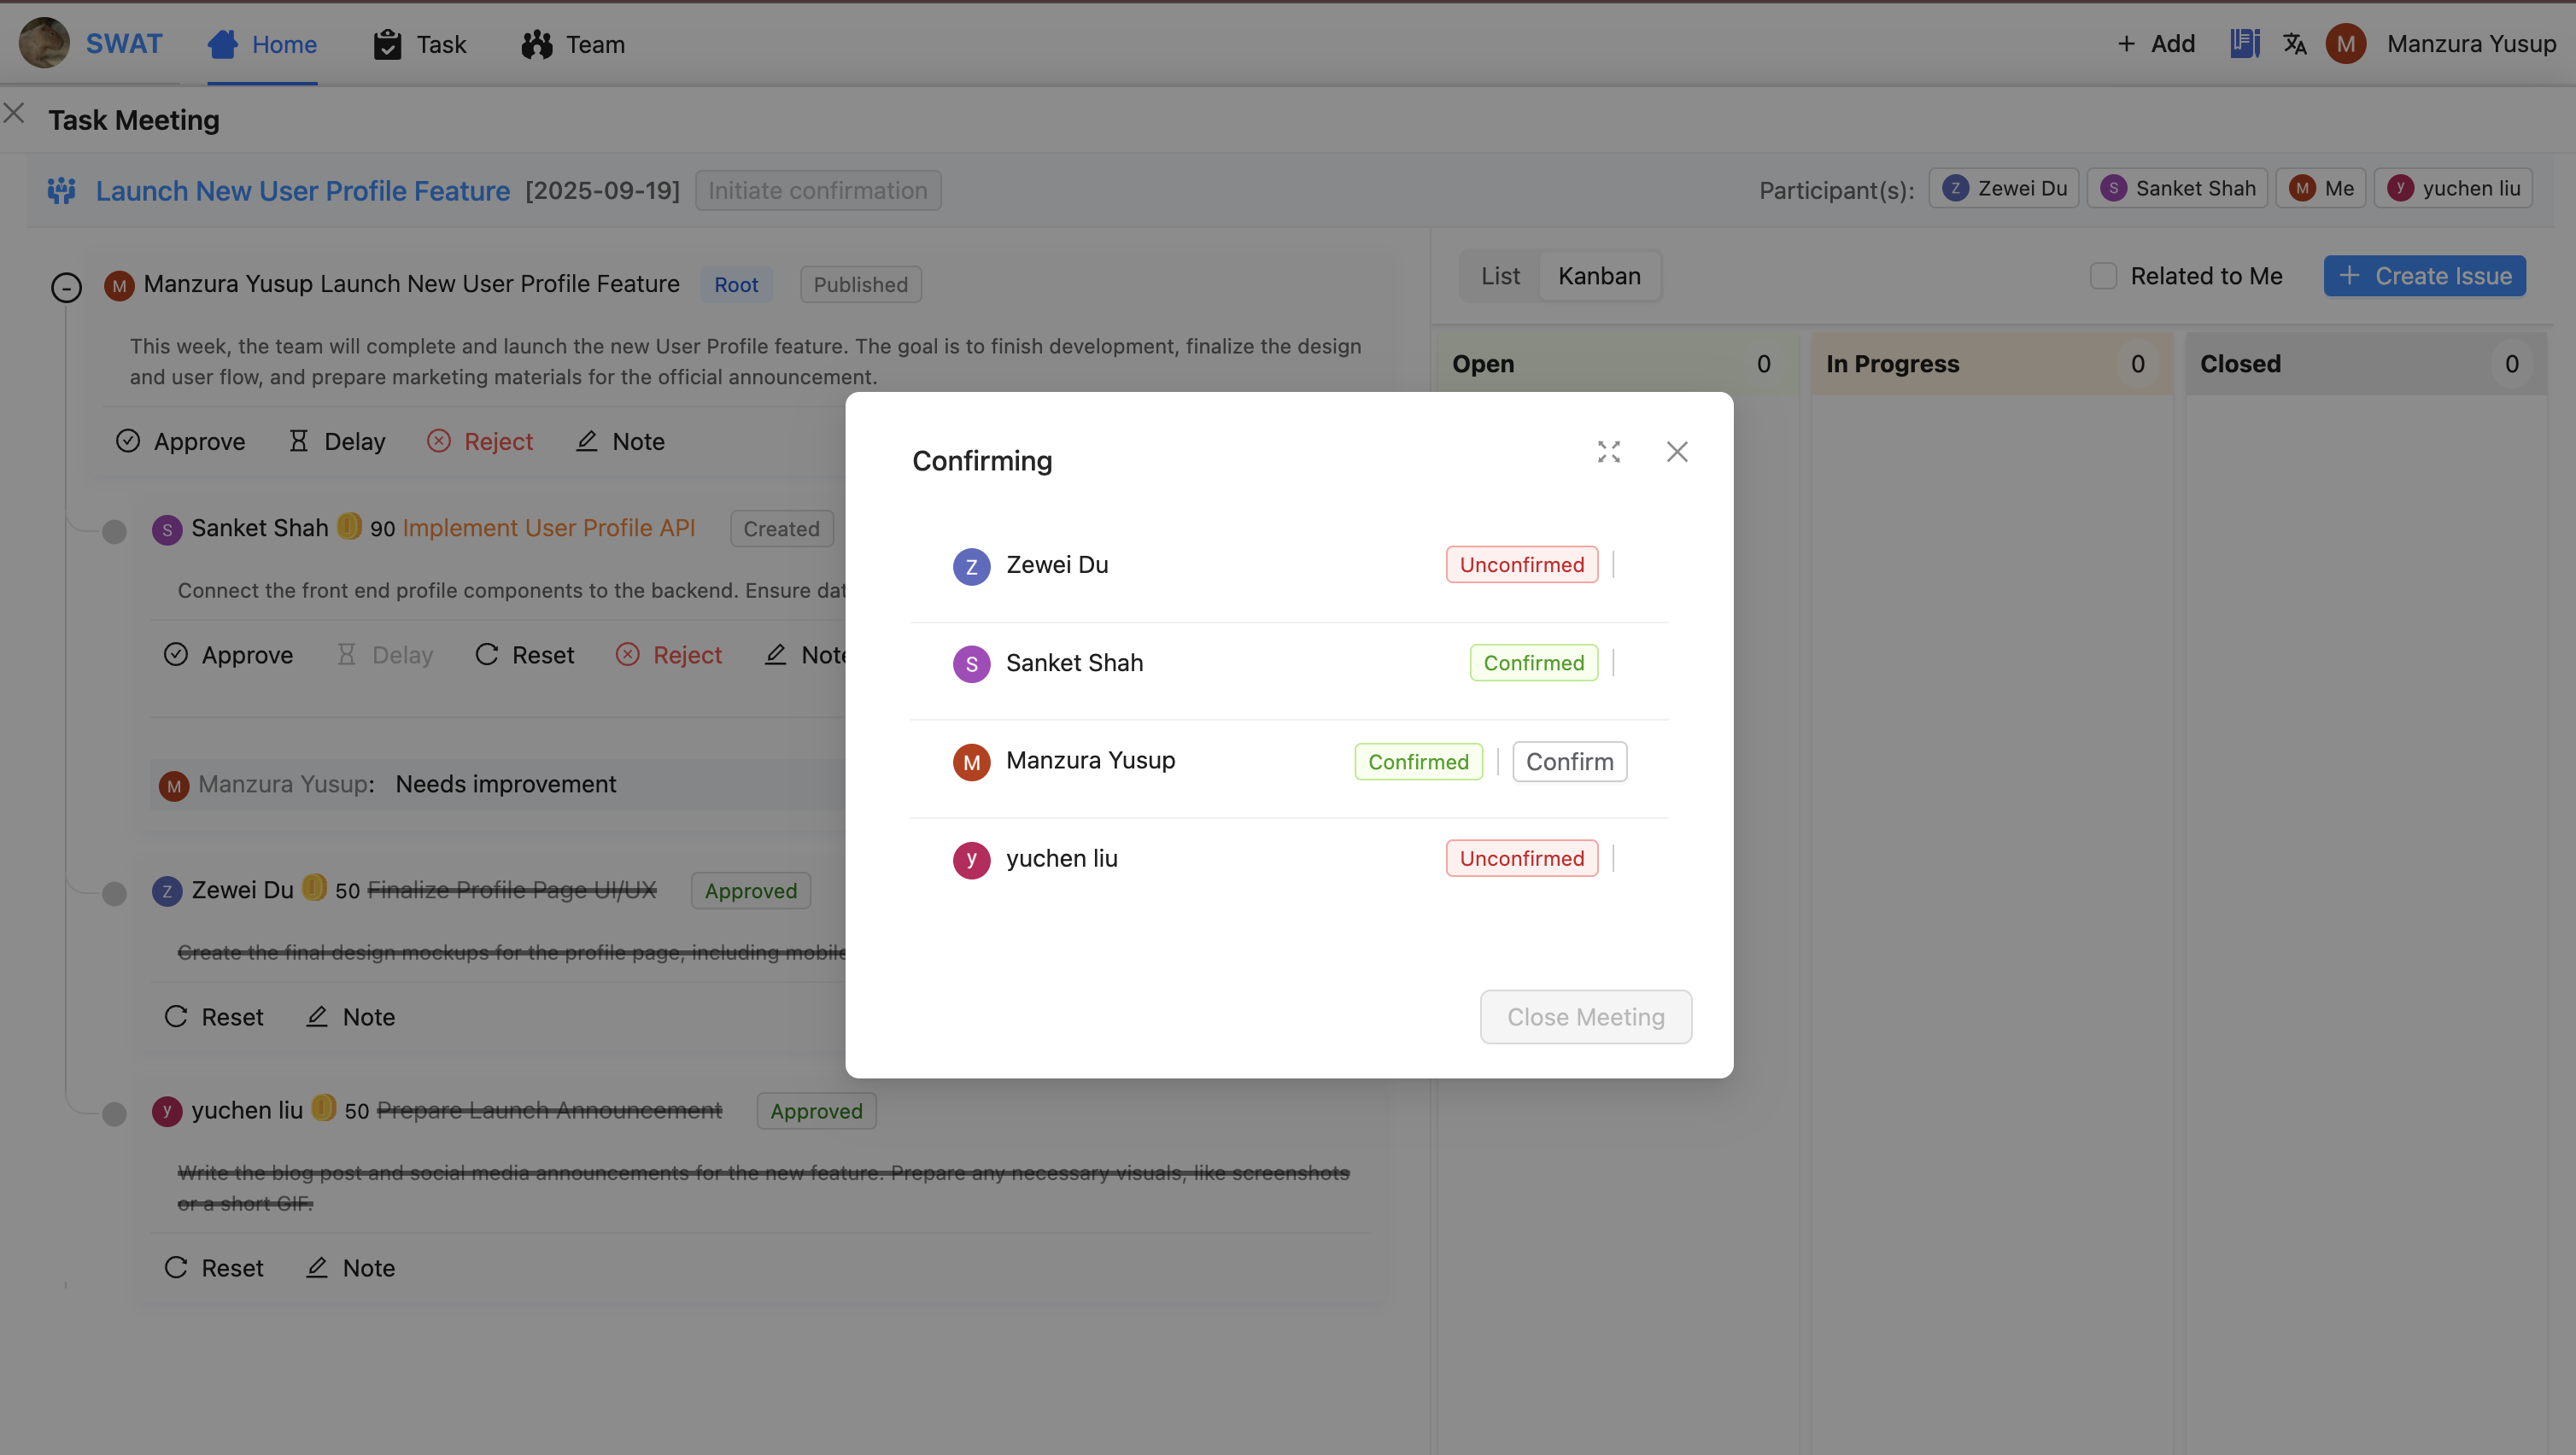This screenshot has width=2576, height=1455.
Task: Switch to the Kanban view tab
Action: click(x=1598, y=276)
